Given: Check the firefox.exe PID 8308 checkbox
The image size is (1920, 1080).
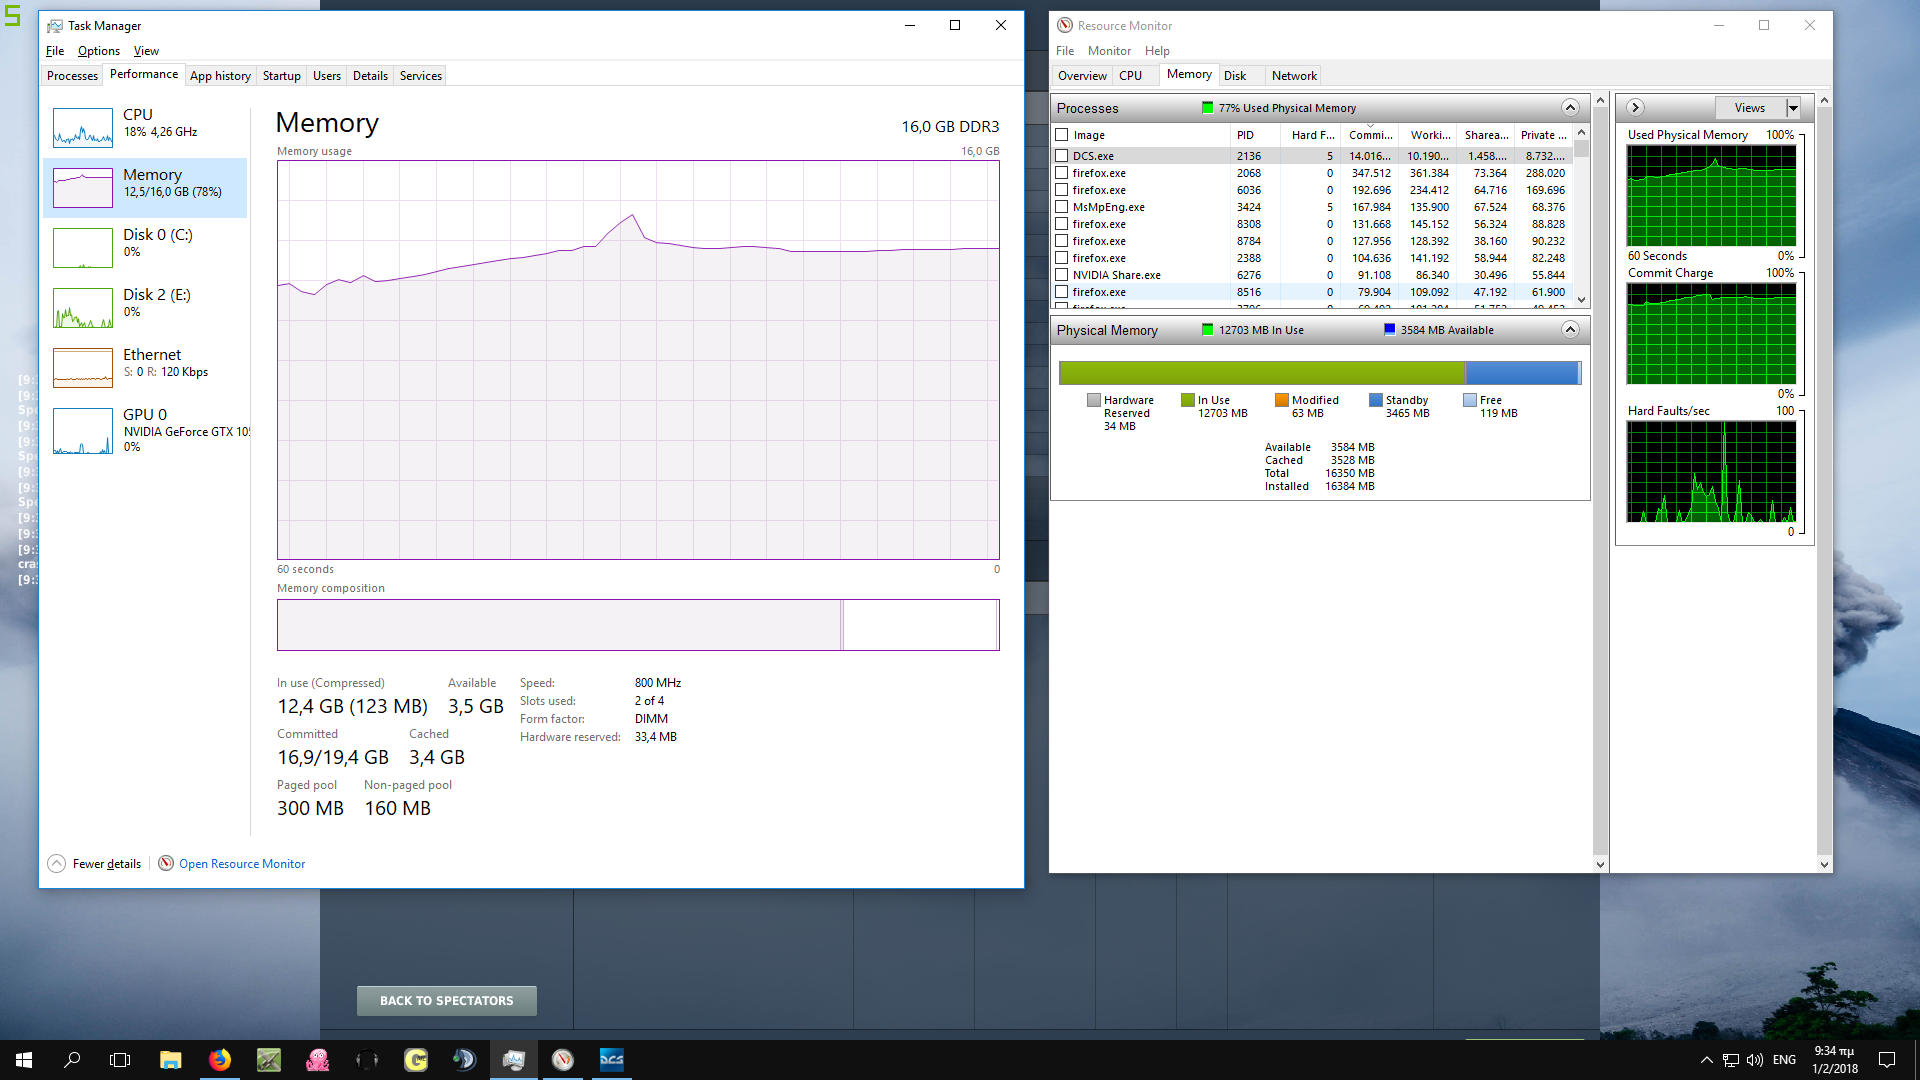Looking at the screenshot, I should point(1062,224).
